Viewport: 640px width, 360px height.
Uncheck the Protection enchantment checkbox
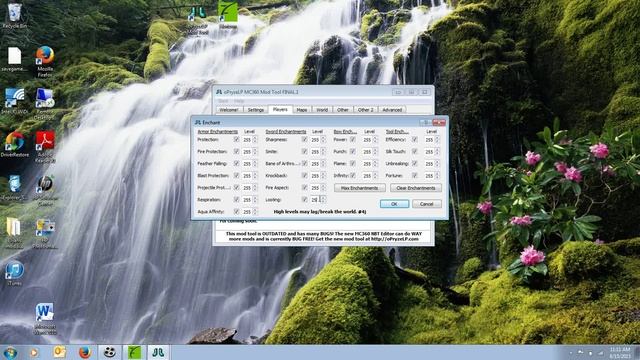(x=236, y=140)
